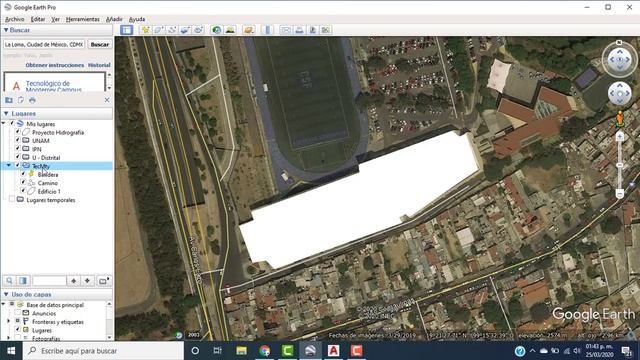
Task: Toggle sunlight across landscape icon
Action: point(230,30)
